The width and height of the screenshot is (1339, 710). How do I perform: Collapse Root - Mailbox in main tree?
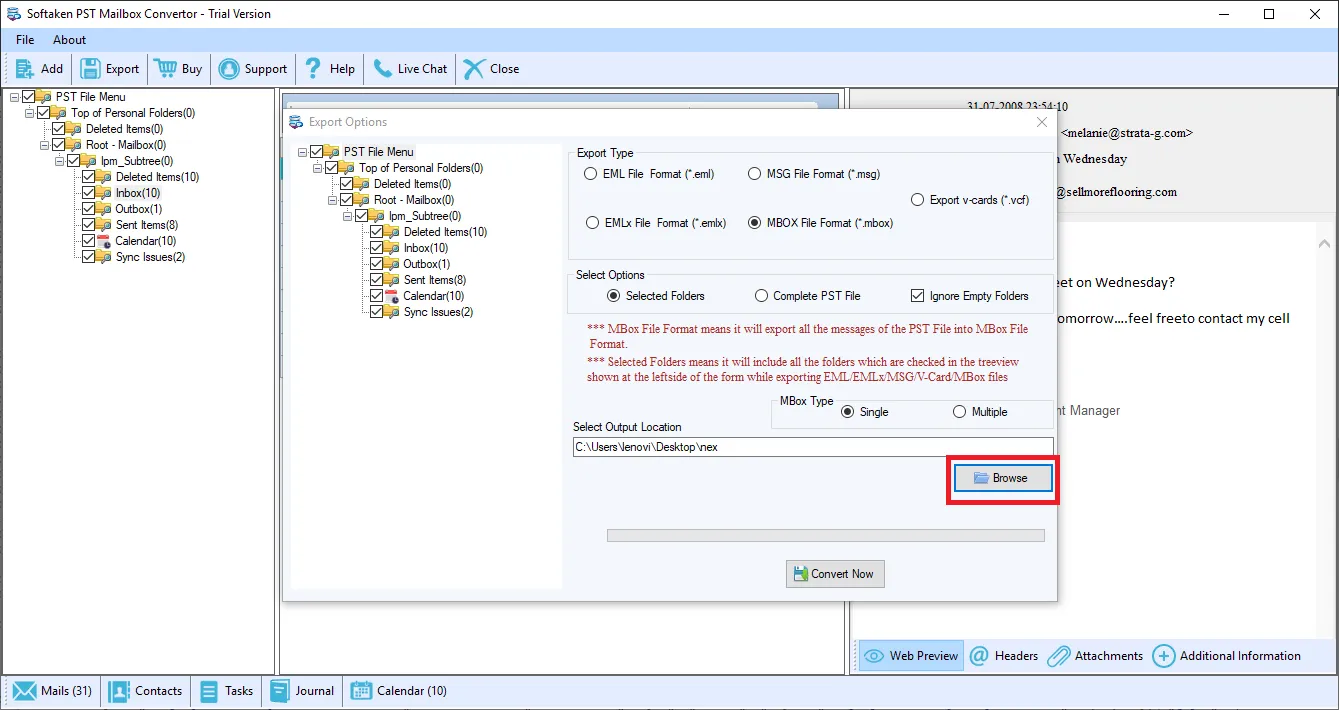click(x=44, y=145)
